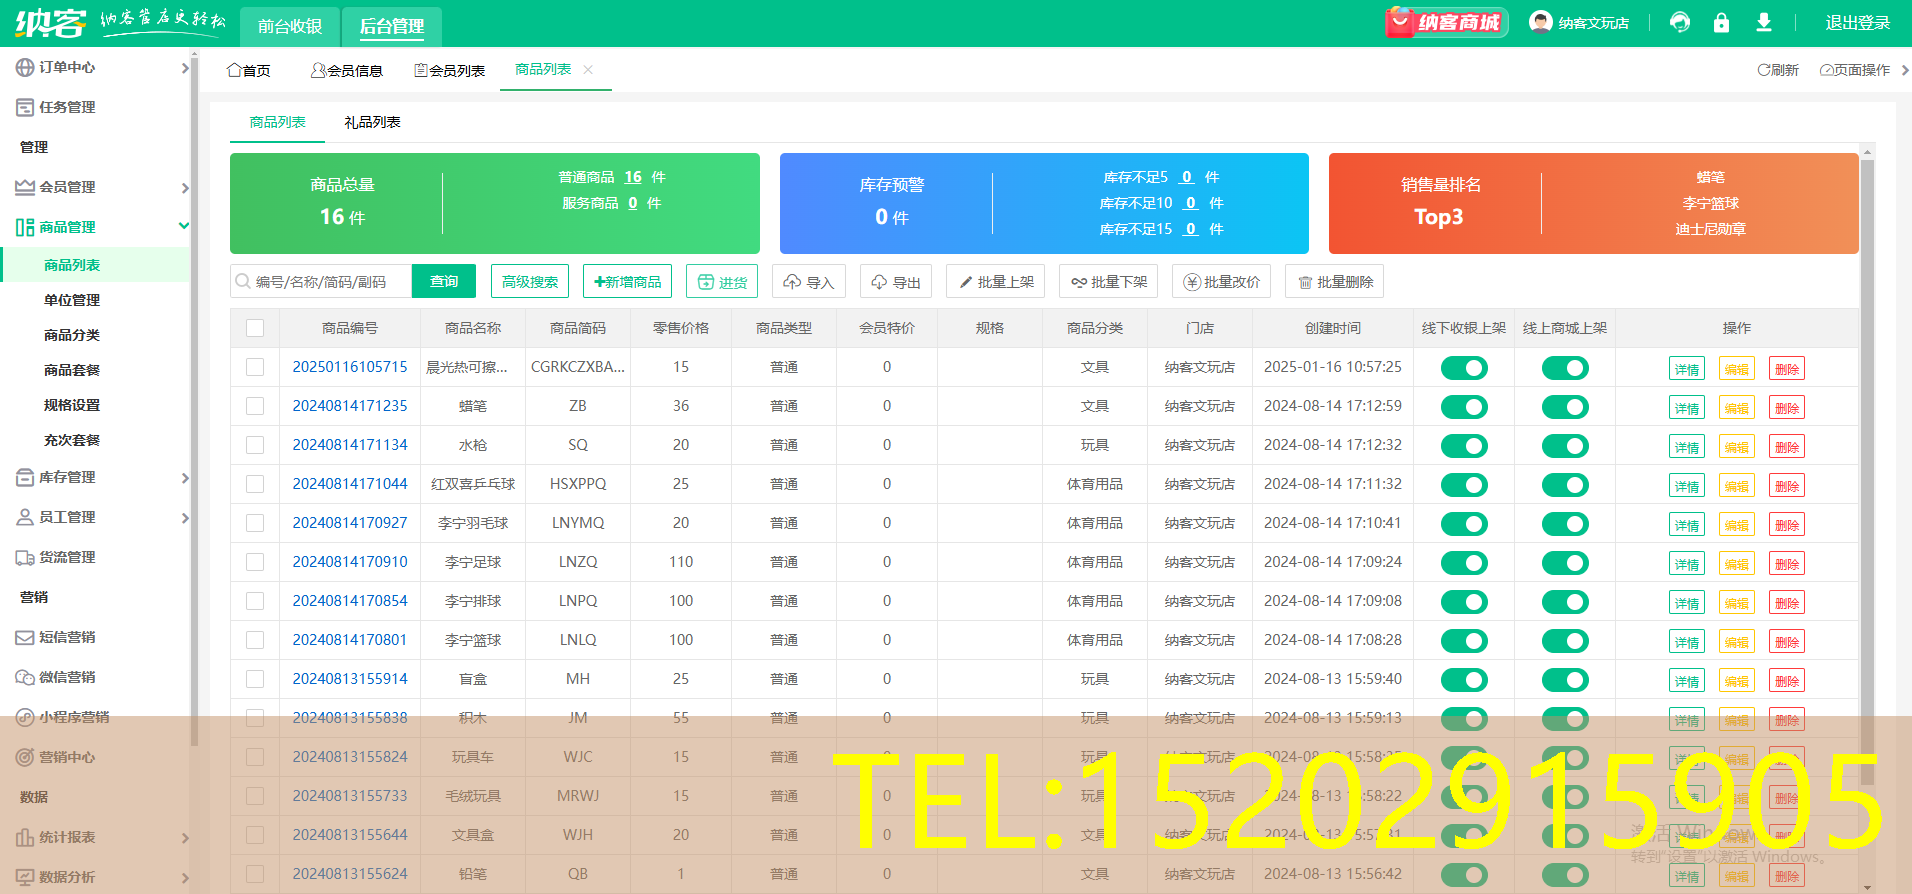Toggle 线上商城上架 for 李宁羽毛球
The image size is (1912, 894).
pos(1565,524)
